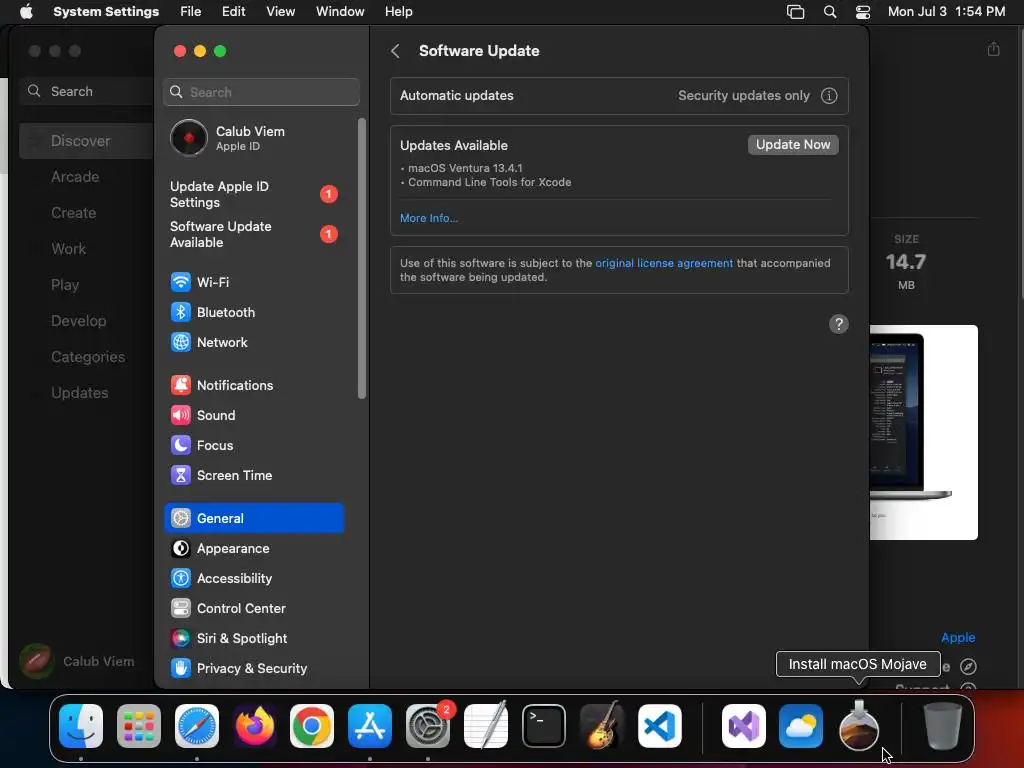
Task: Open Screen Time settings
Action: pyautogui.click(x=253, y=475)
